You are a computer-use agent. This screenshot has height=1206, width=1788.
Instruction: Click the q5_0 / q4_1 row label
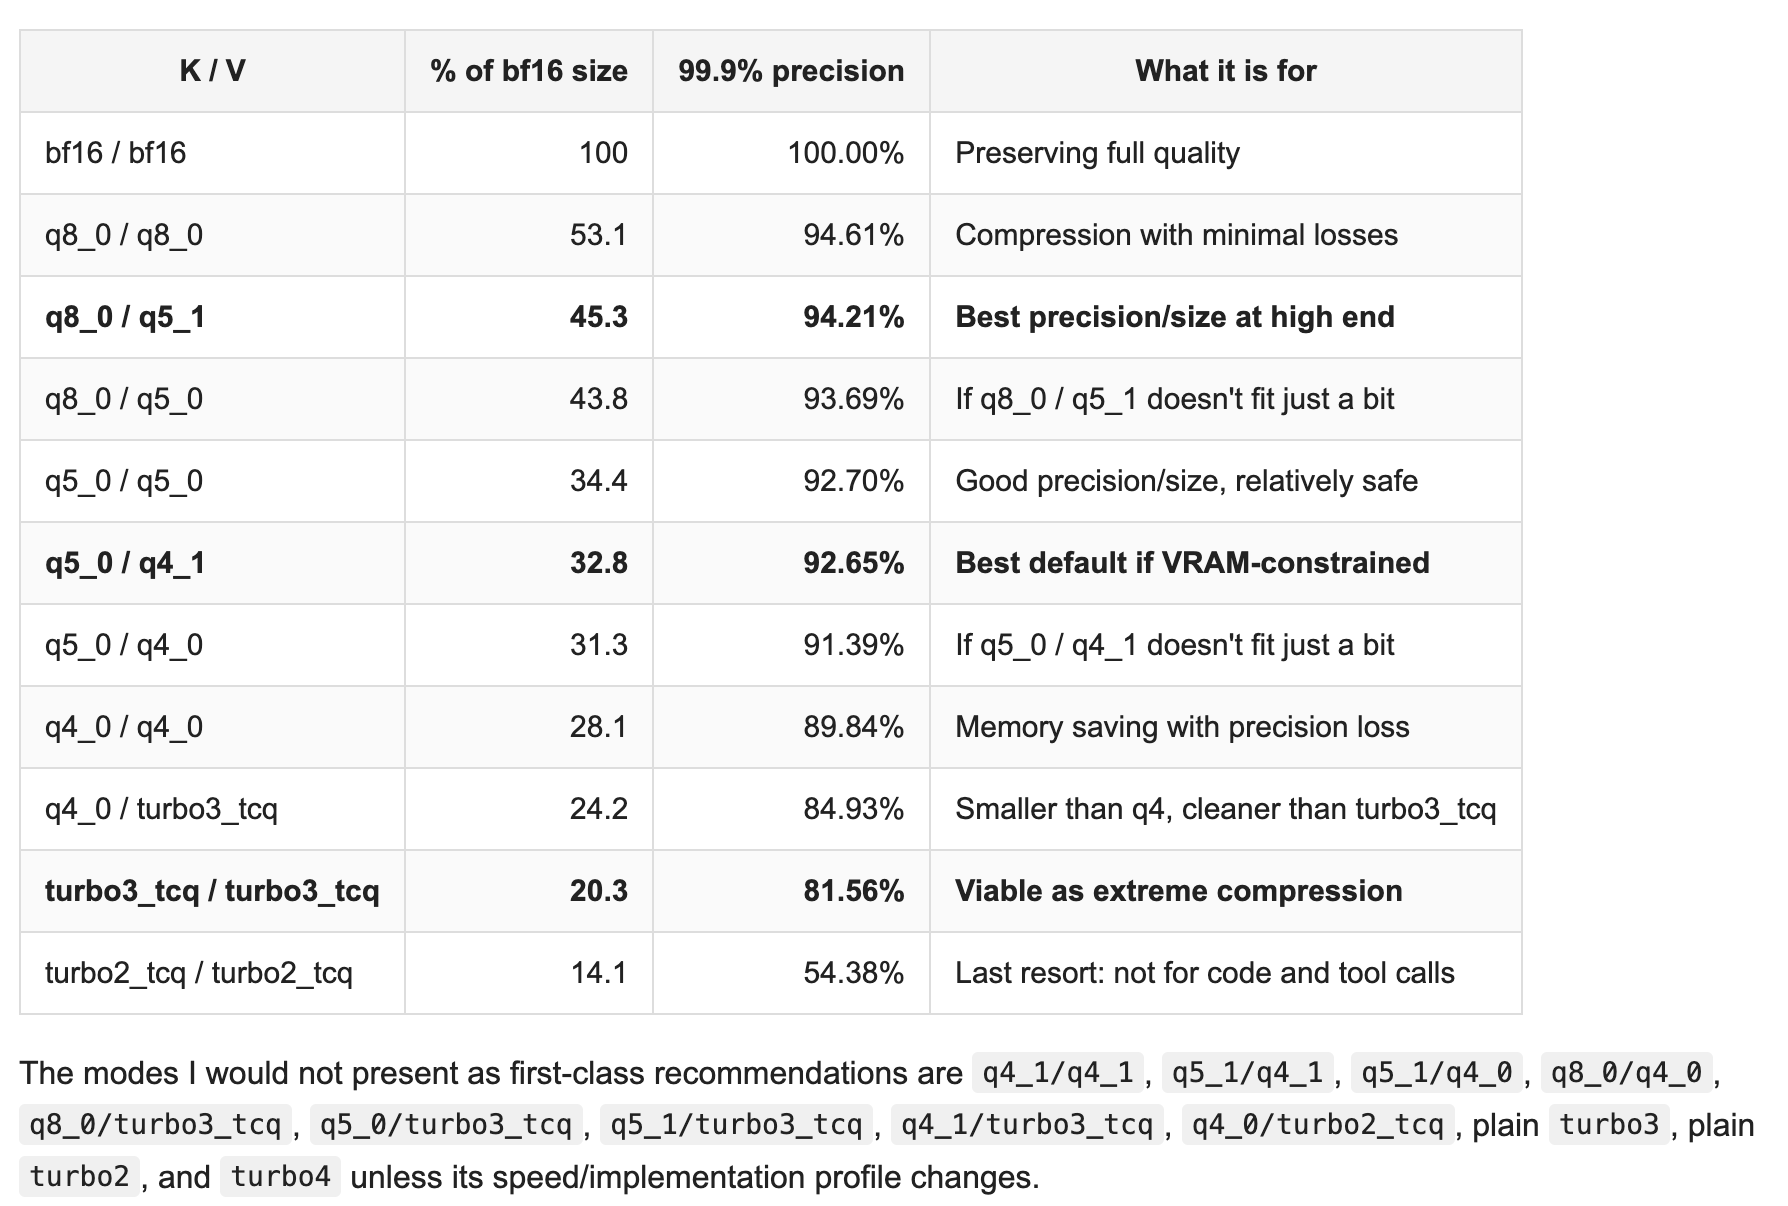(x=125, y=563)
